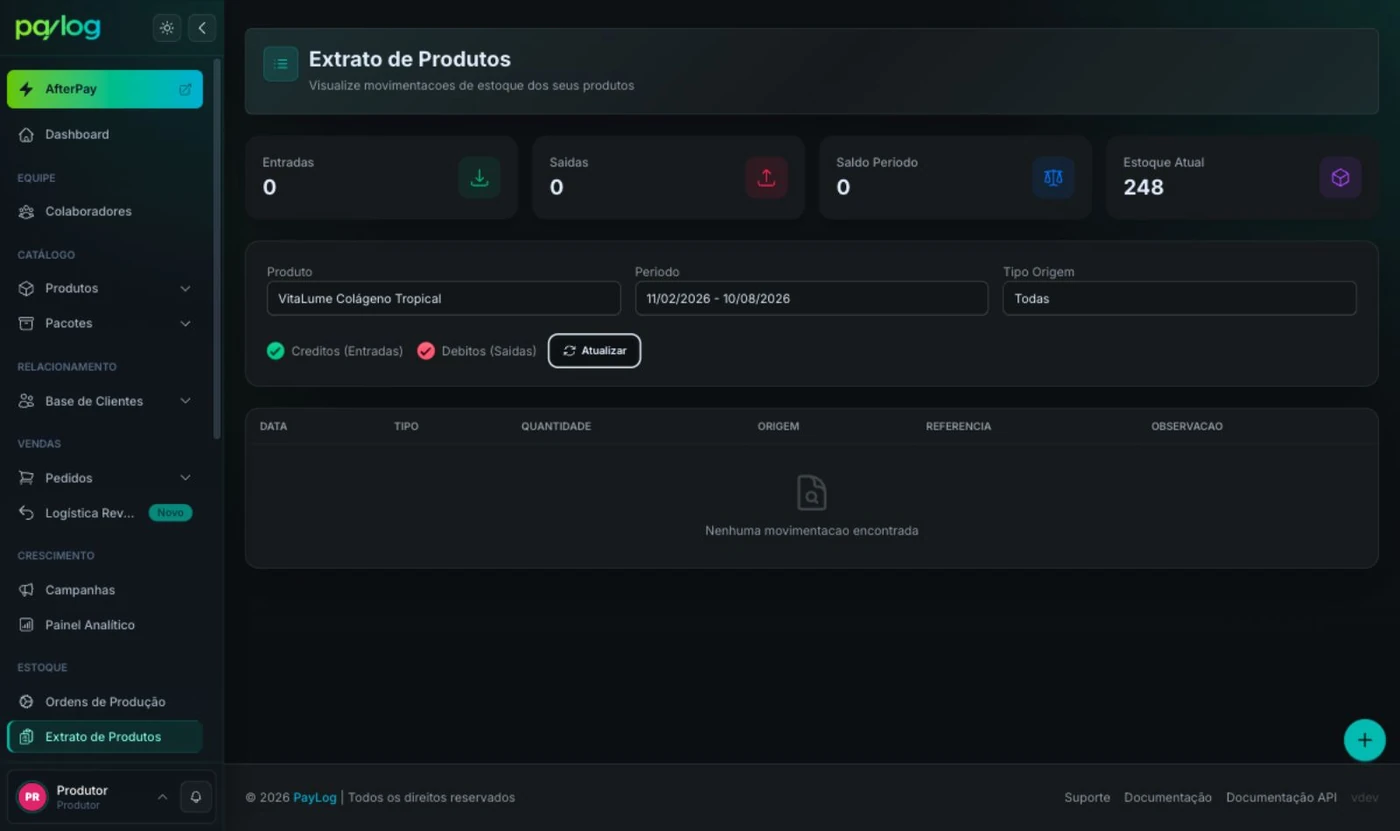The image size is (1400, 831).
Task: Click the list icon beside Extrato de Produtos title
Action: click(x=281, y=64)
